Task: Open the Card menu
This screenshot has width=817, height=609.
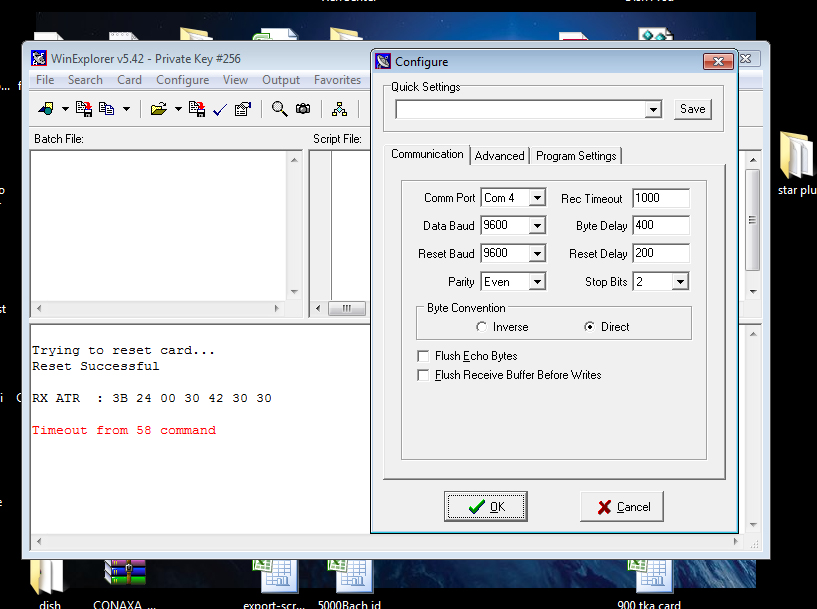Action: [129, 80]
